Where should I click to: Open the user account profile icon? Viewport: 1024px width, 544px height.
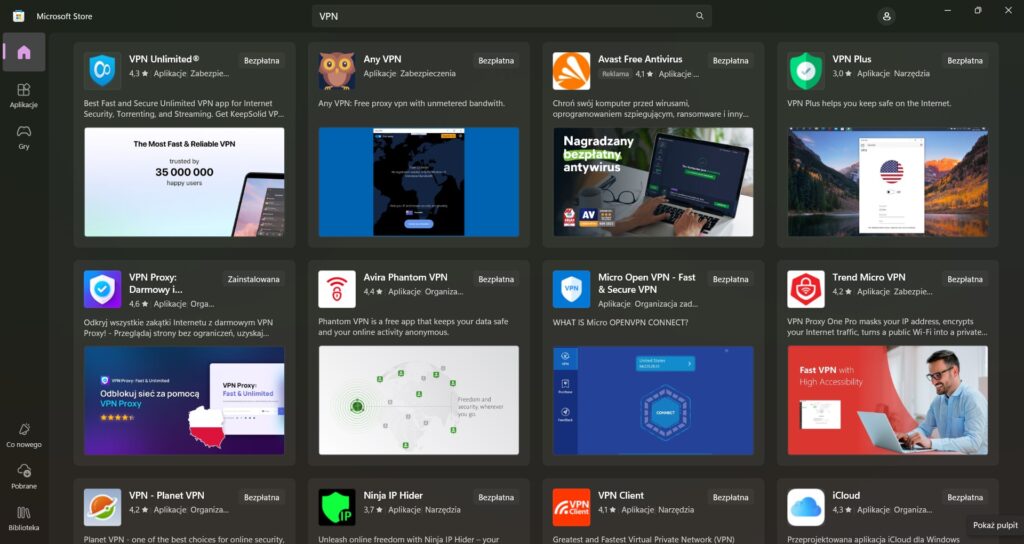886,16
